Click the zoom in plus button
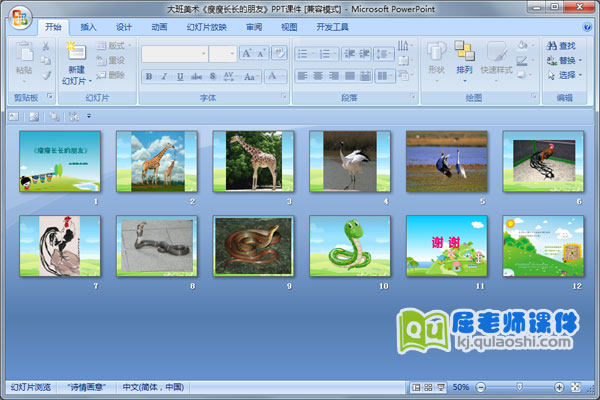The height and width of the screenshot is (400, 600). [560, 386]
